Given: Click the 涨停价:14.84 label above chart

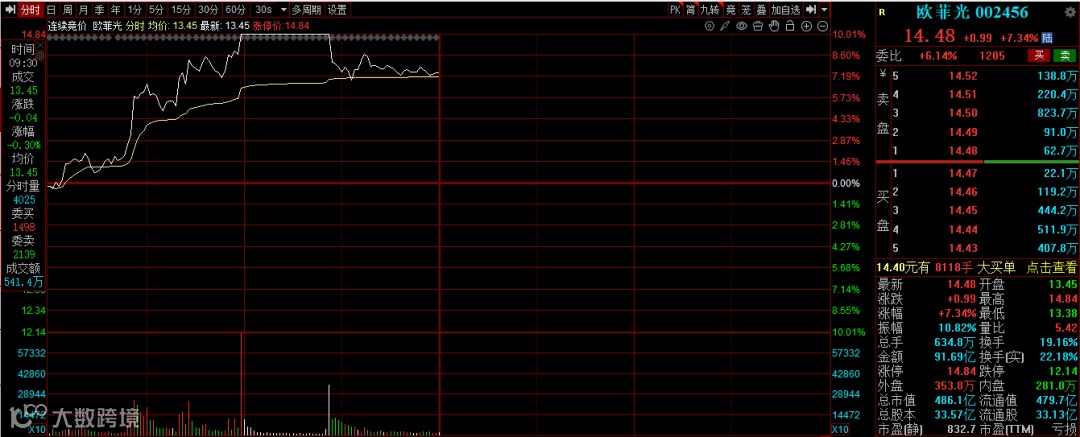Looking at the screenshot, I should 282,26.
